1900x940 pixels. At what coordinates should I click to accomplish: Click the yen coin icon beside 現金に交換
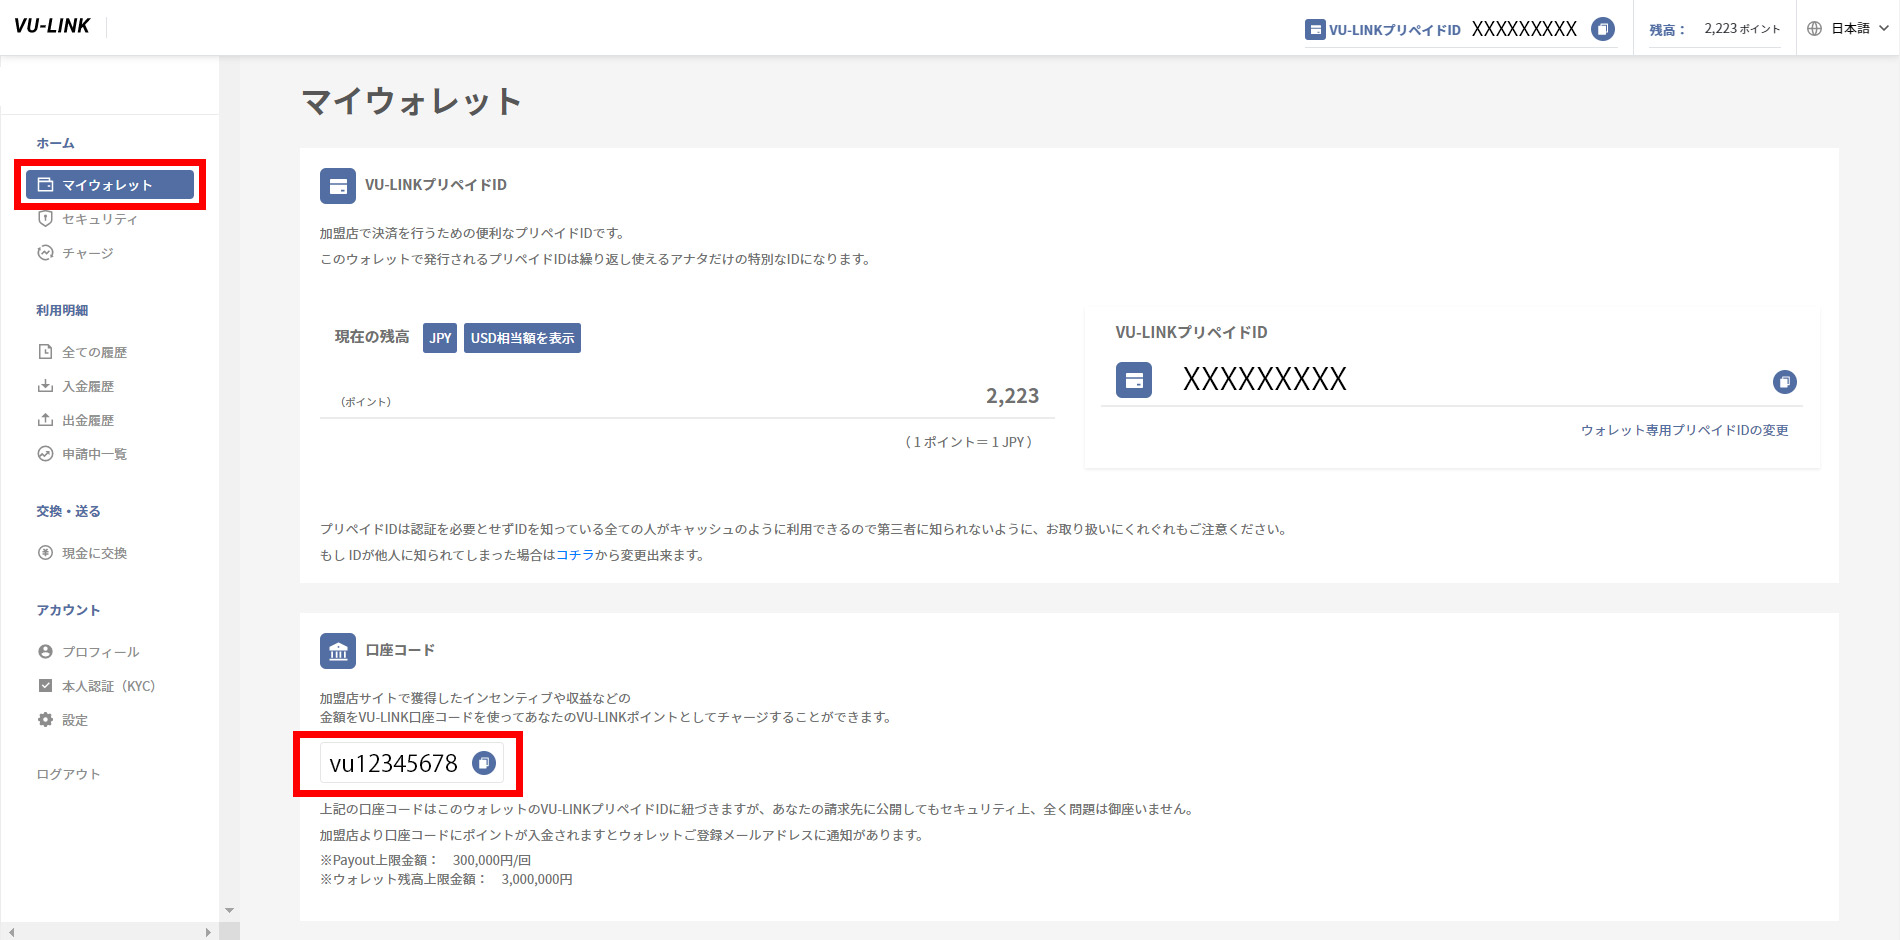pos(45,552)
